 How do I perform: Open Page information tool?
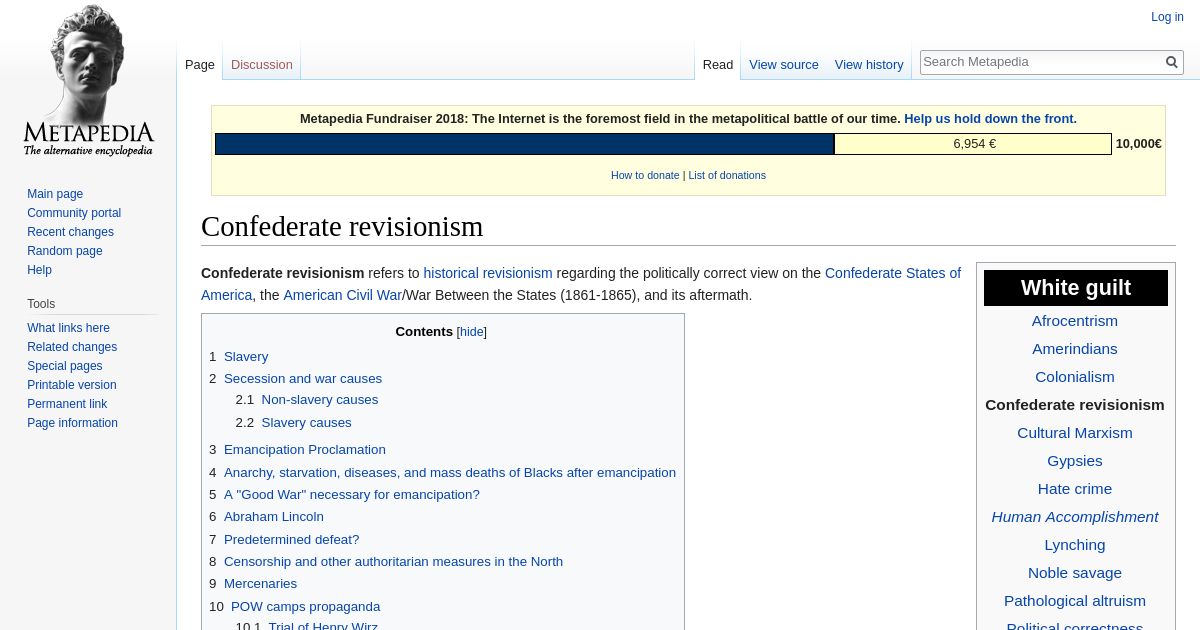[72, 423]
